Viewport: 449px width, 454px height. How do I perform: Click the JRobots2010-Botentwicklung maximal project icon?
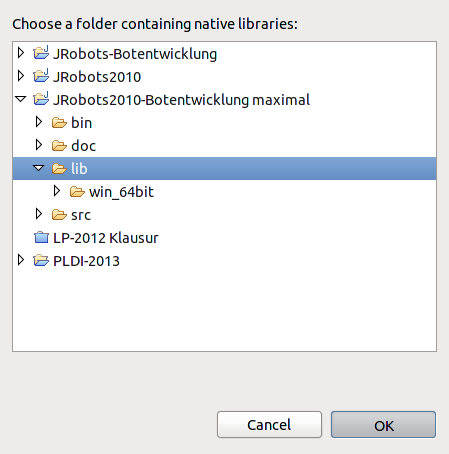41,99
